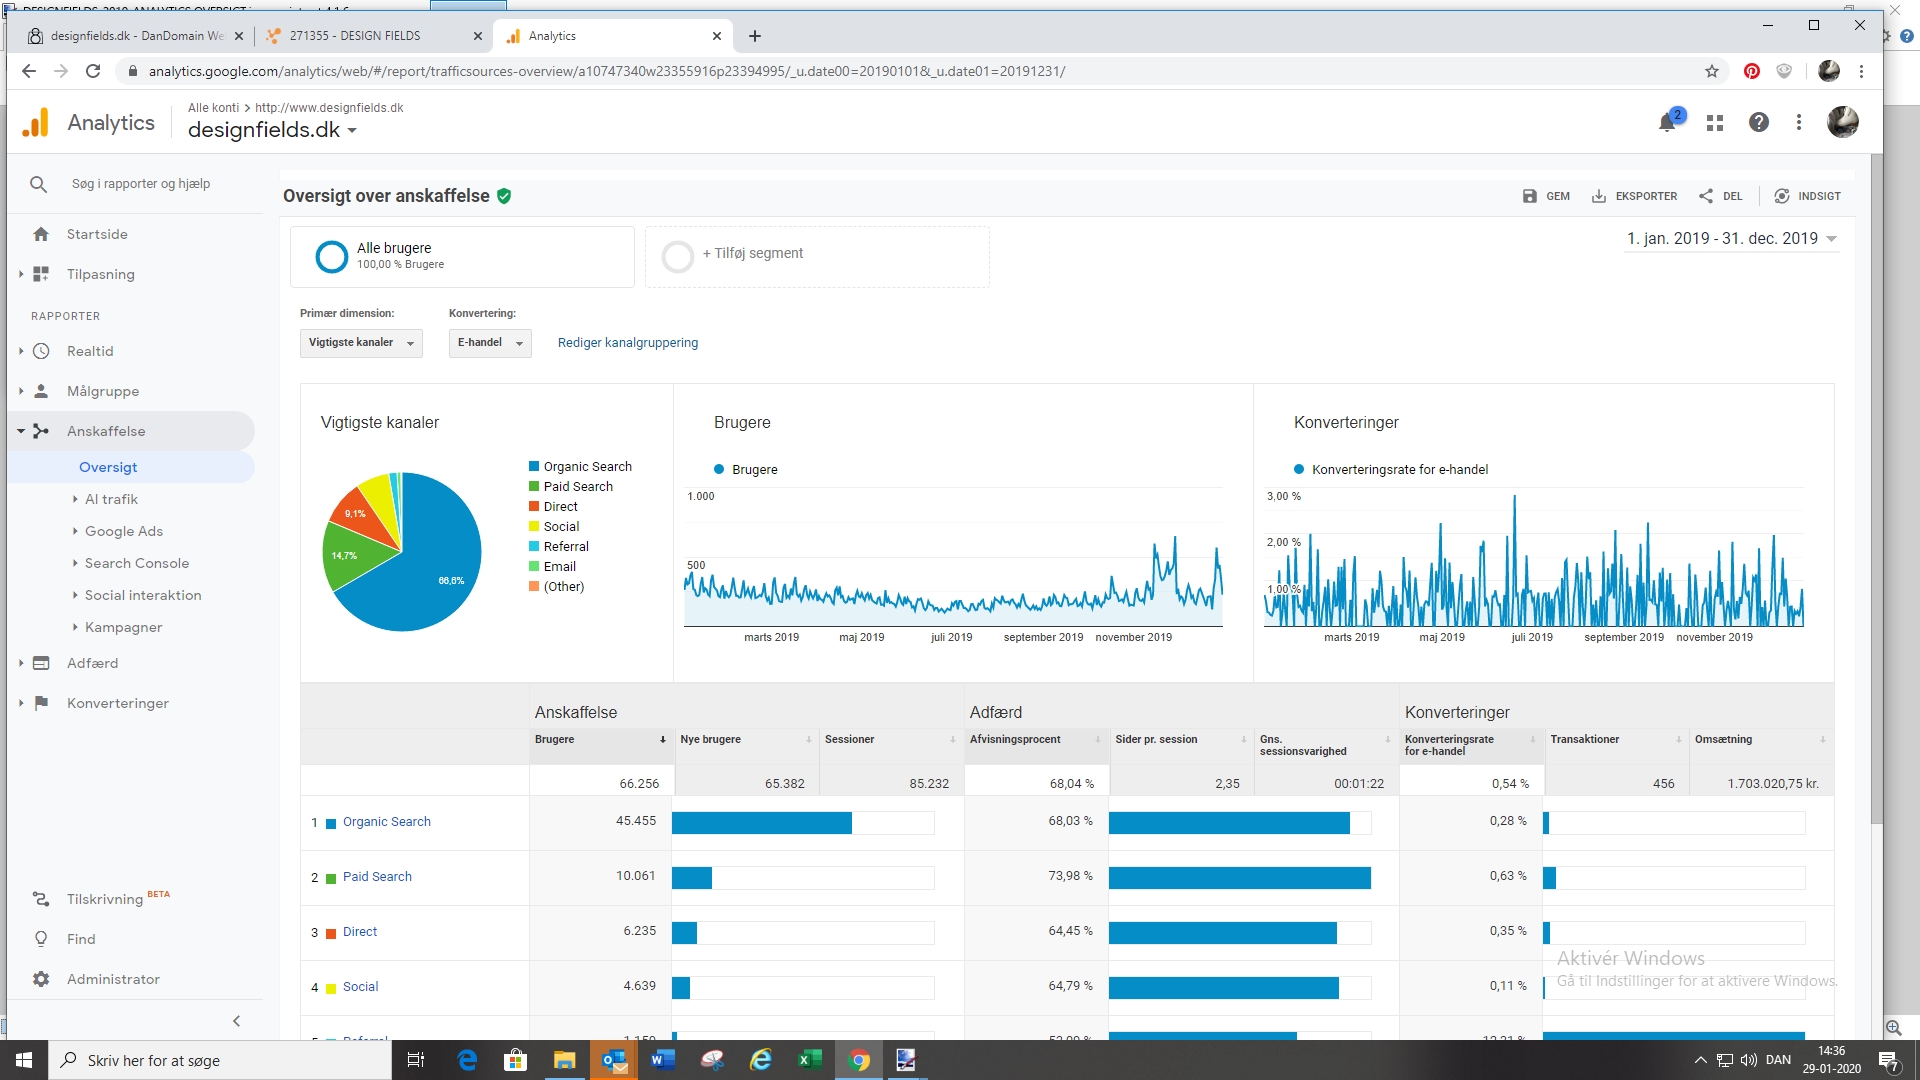Click the GEM save report icon
Viewport: 1920px width, 1080px height.
point(1530,196)
